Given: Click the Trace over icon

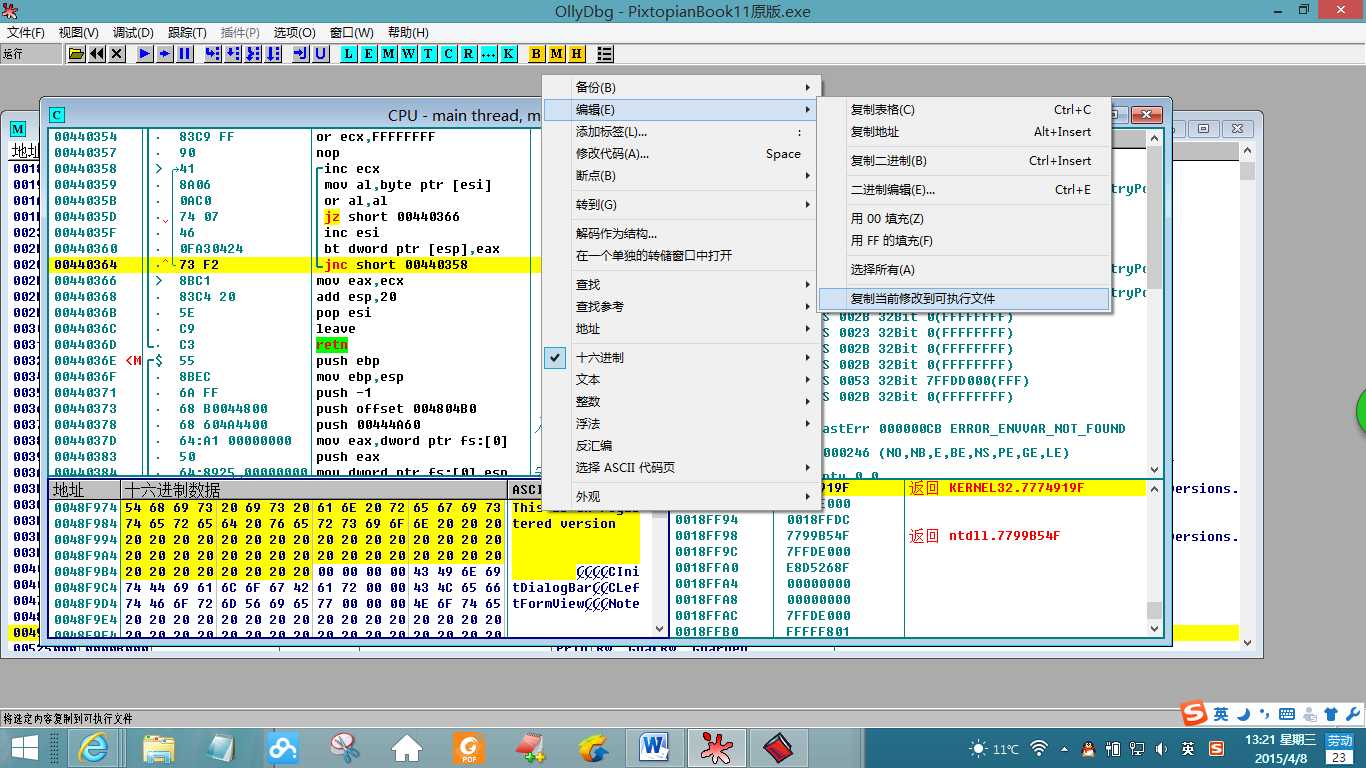Looking at the screenshot, I should (x=272, y=54).
